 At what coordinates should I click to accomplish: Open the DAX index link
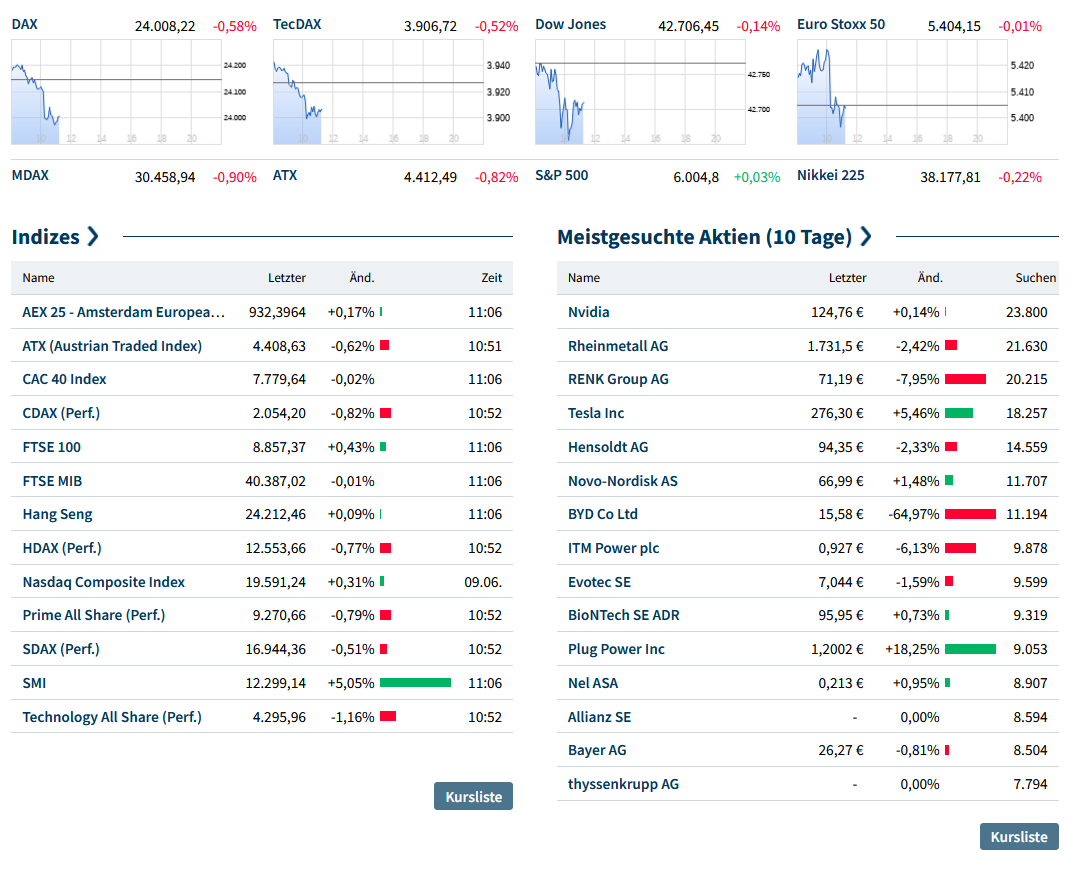[25, 25]
